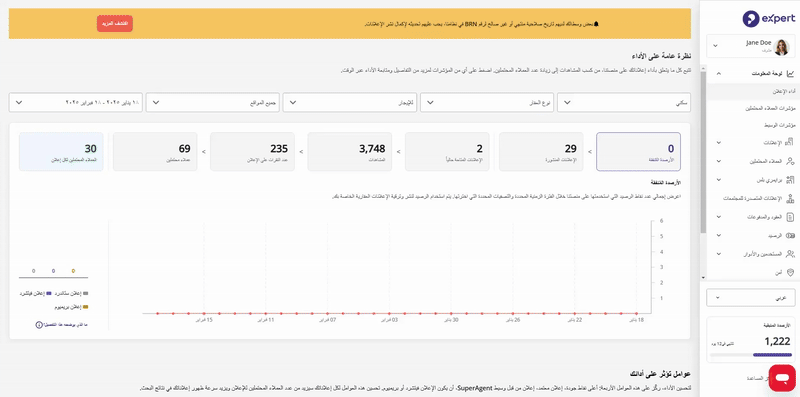Toggle the Featured listing purple legend swatch
The image size is (800, 397).
pos(49,294)
